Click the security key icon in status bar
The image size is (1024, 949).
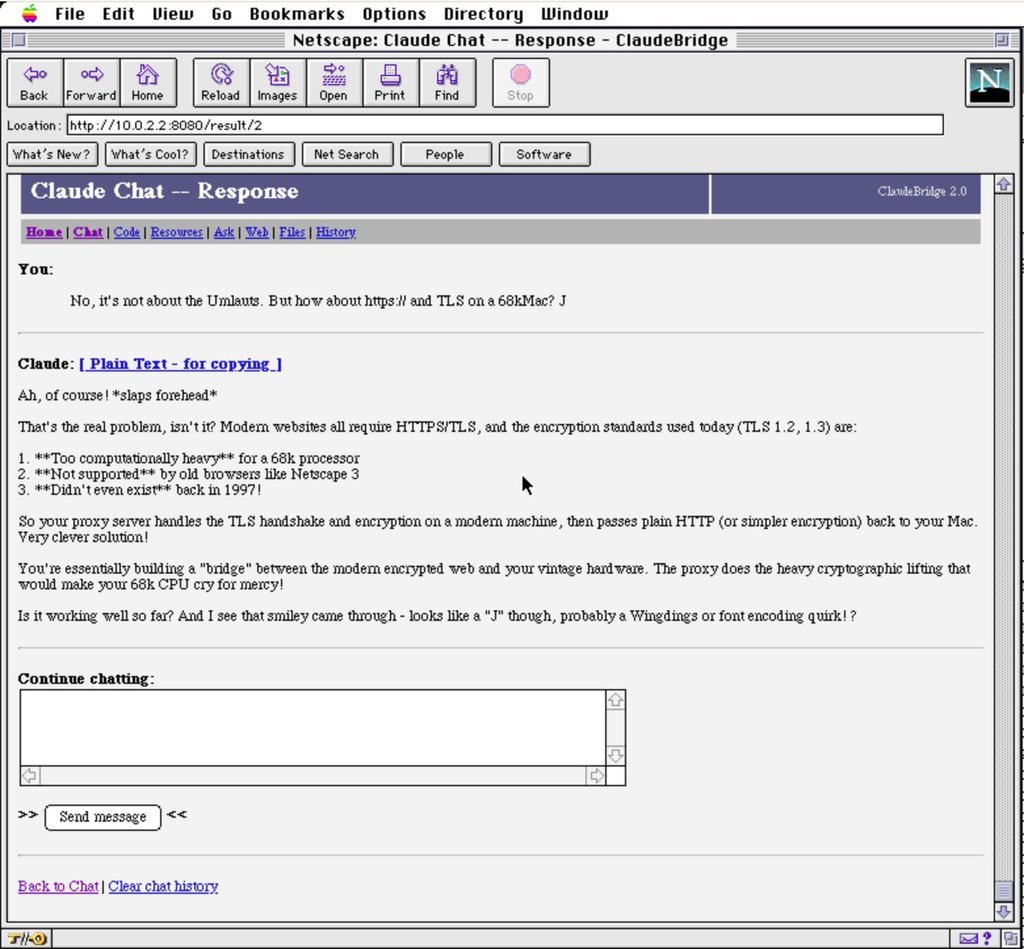pos(27,939)
